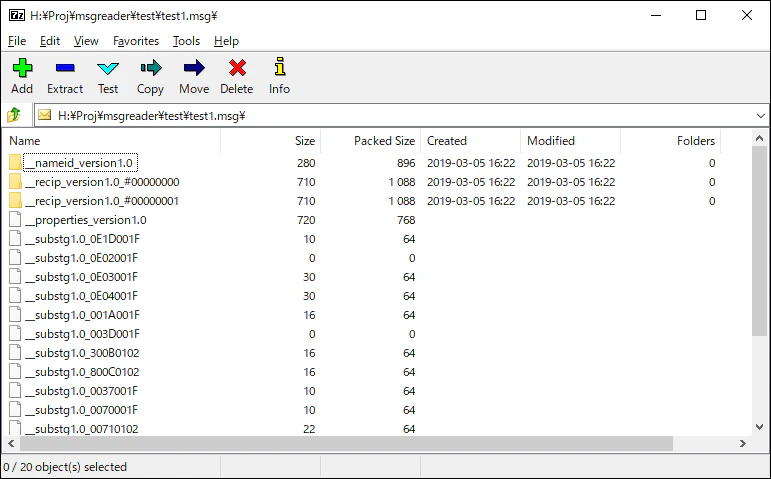Screen dimensions: 771x479
Task: Click the Move arrow toolbar icon
Action: (x=194, y=68)
